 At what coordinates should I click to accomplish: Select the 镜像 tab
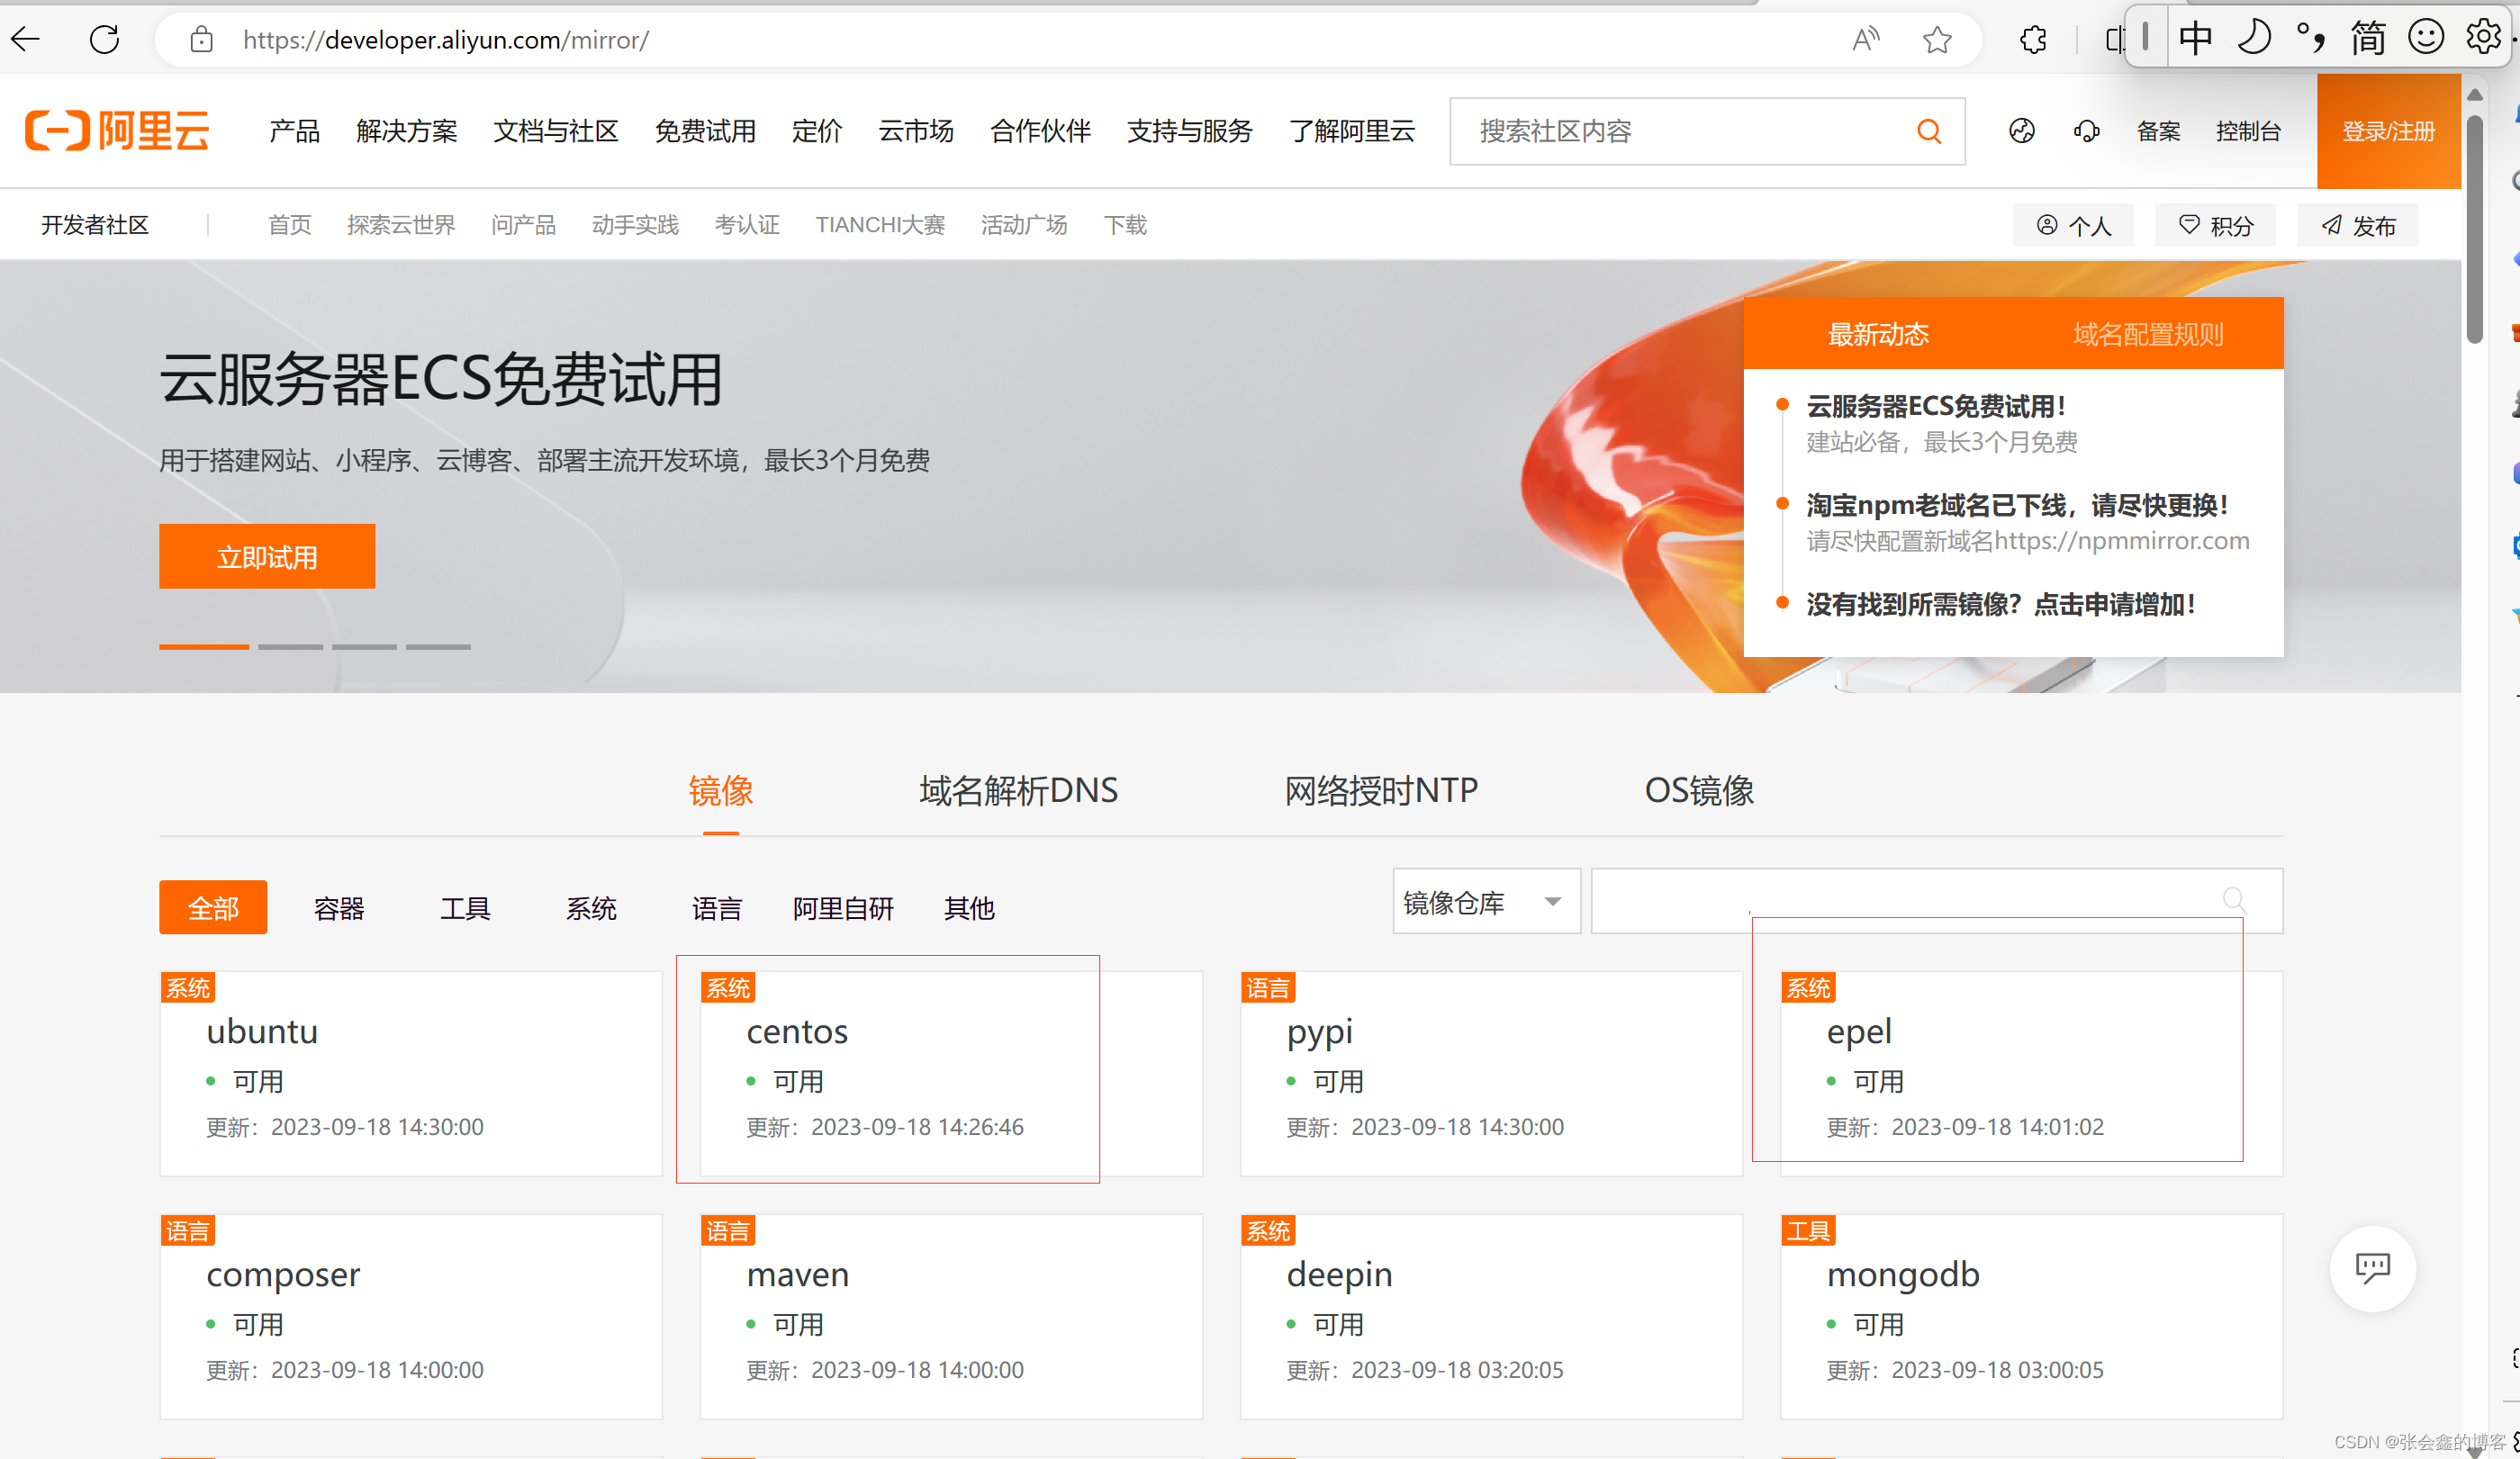pyautogui.click(x=721, y=791)
